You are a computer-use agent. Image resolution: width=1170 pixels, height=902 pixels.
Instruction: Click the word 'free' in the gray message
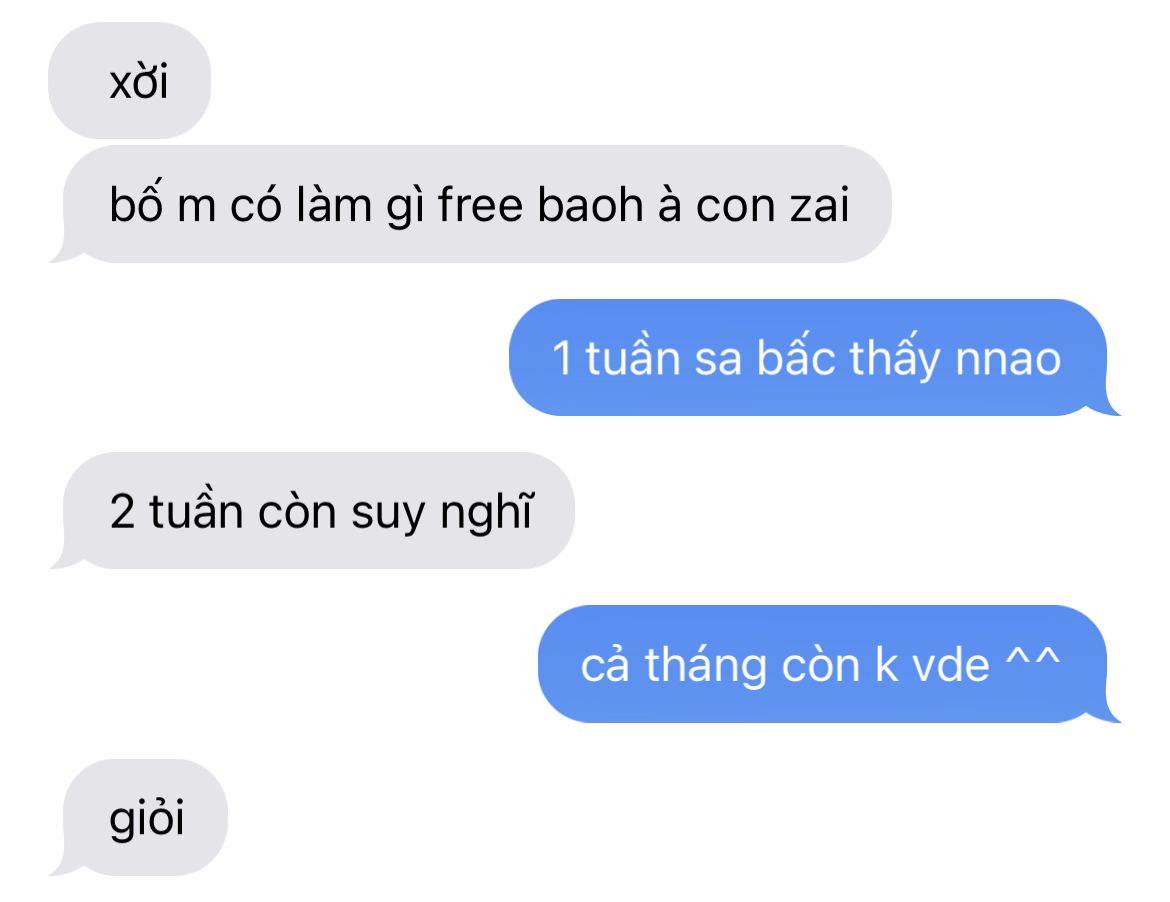[480, 204]
